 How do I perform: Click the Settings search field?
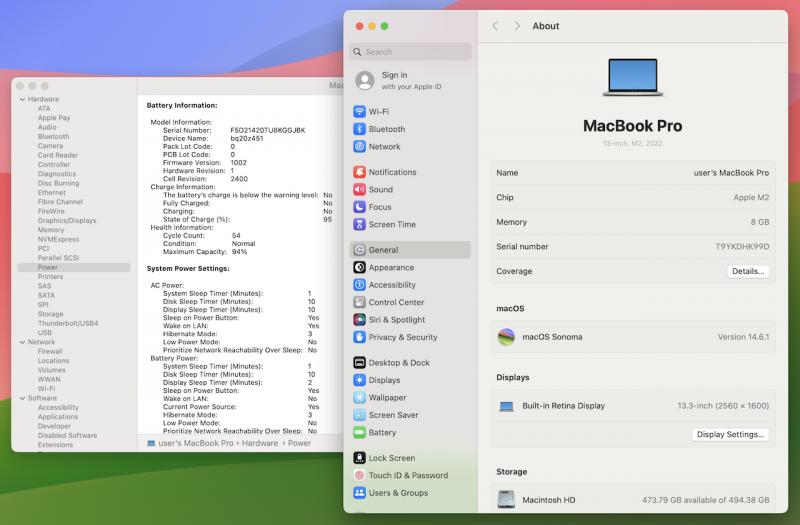point(411,52)
